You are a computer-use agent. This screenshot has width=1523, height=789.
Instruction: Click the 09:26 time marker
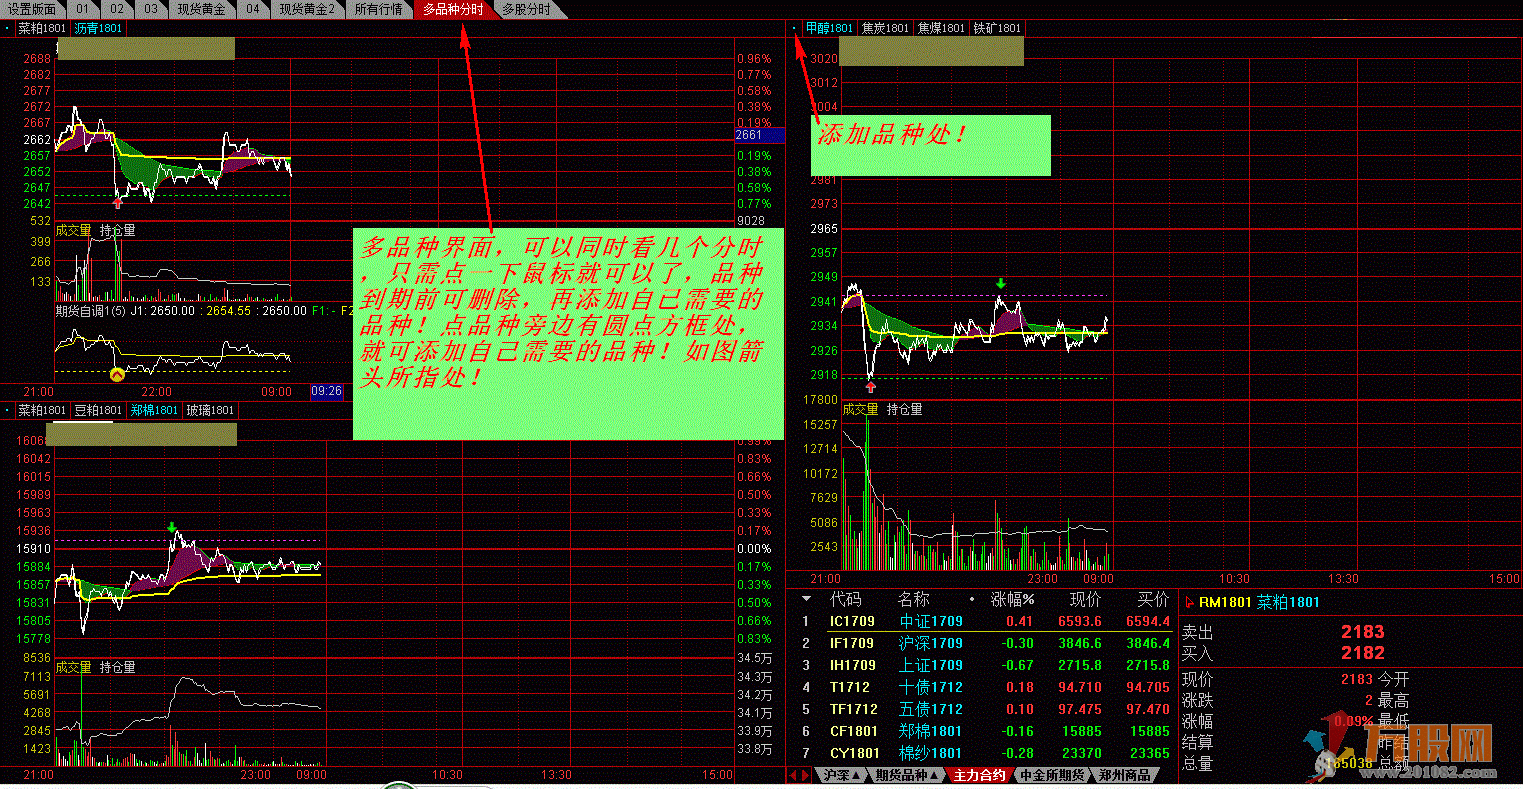point(326,392)
